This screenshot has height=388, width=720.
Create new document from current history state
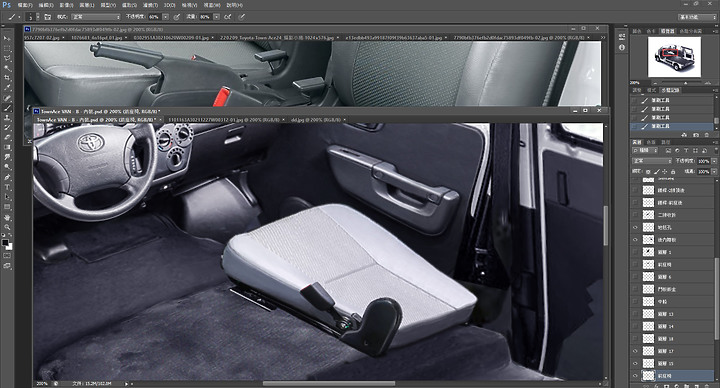point(684,135)
